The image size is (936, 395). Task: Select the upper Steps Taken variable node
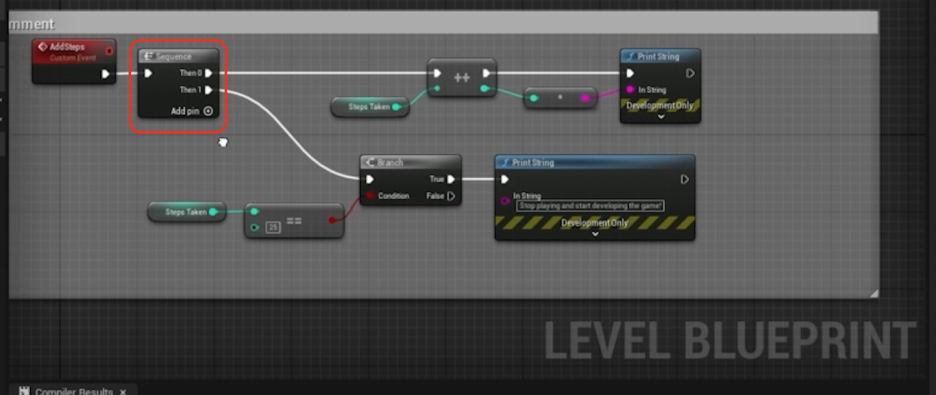pos(369,107)
